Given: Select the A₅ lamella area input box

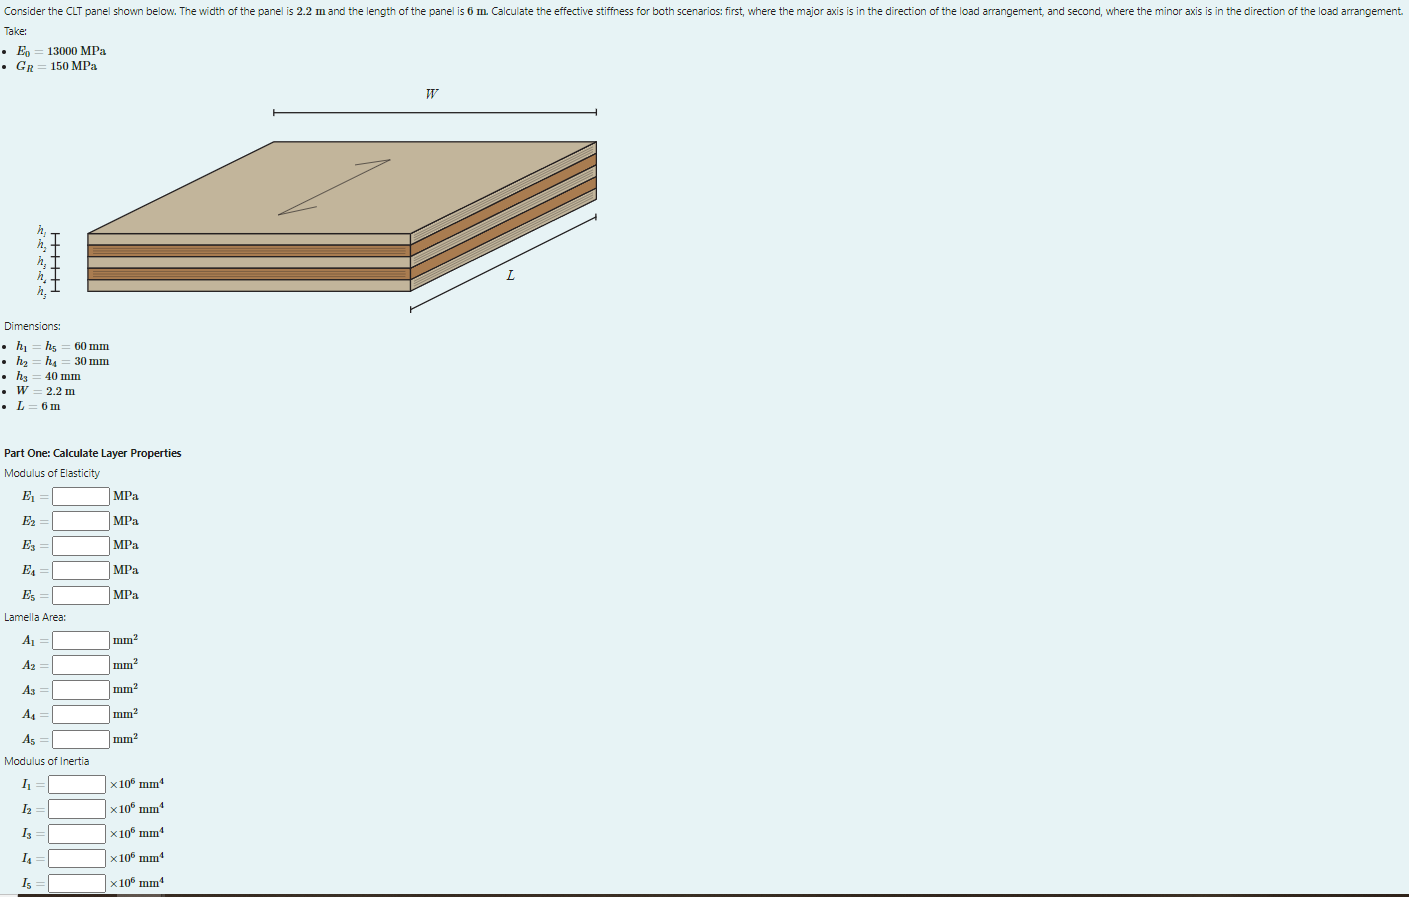Looking at the screenshot, I should (x=81, y=738).
